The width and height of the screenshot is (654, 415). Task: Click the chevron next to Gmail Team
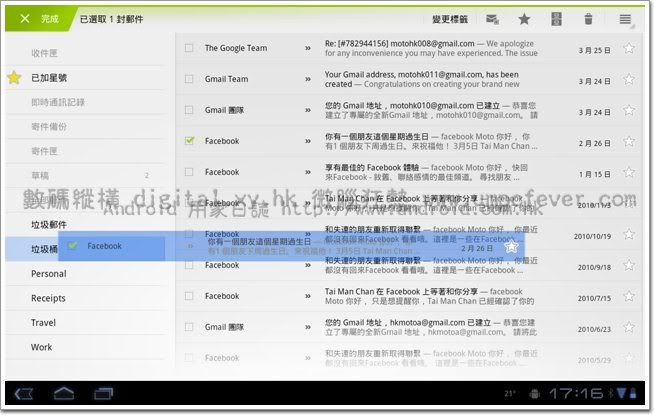pyautogui.click(x=308, y=79)
